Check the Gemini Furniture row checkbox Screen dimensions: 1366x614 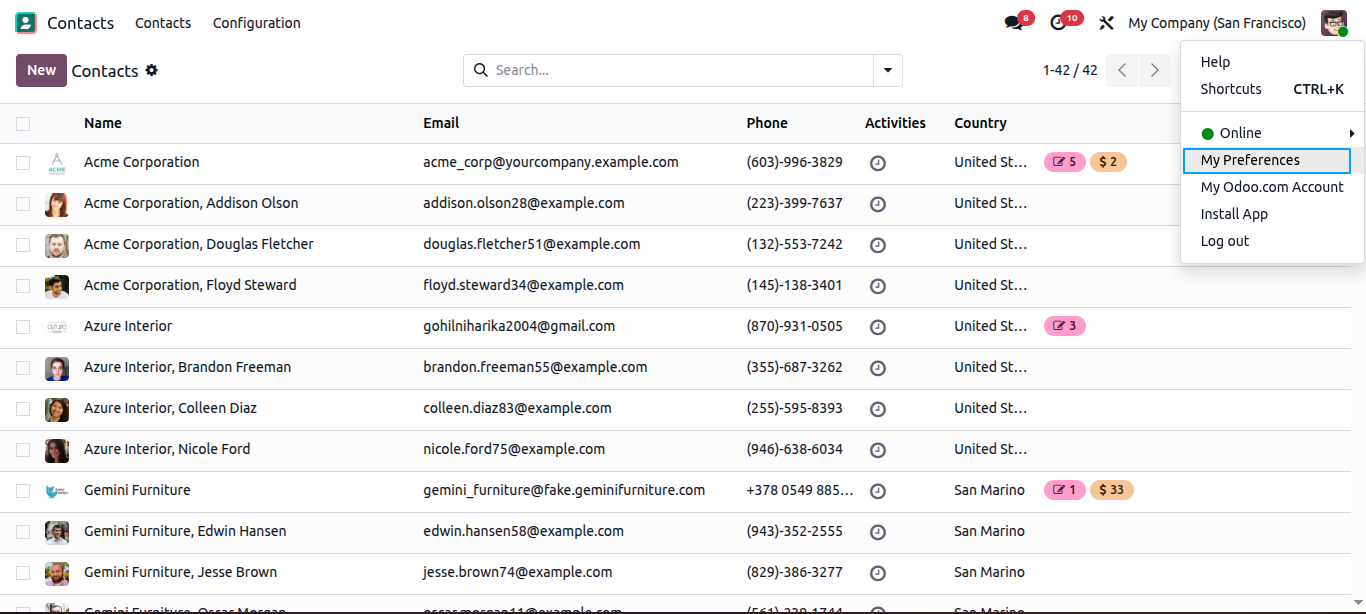pos(23,491)
